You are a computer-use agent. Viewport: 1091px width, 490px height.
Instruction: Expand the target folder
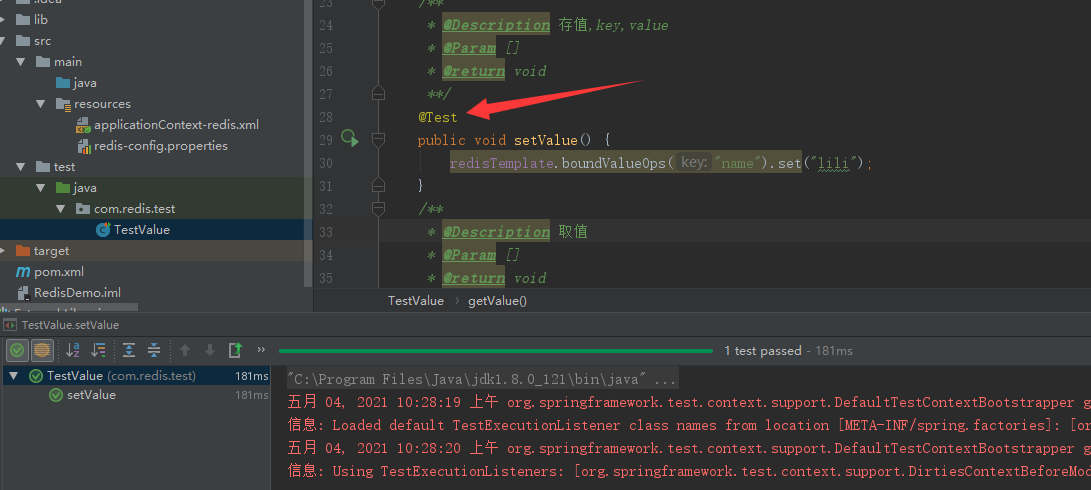pyautogui.click(x=6, y=251)
